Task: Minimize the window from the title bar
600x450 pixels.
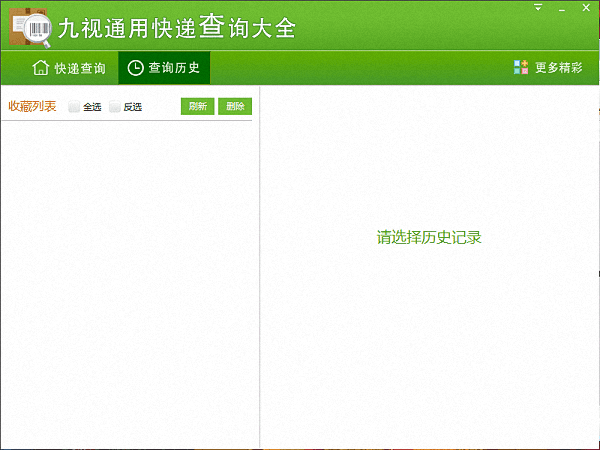Action: [563, 8]
